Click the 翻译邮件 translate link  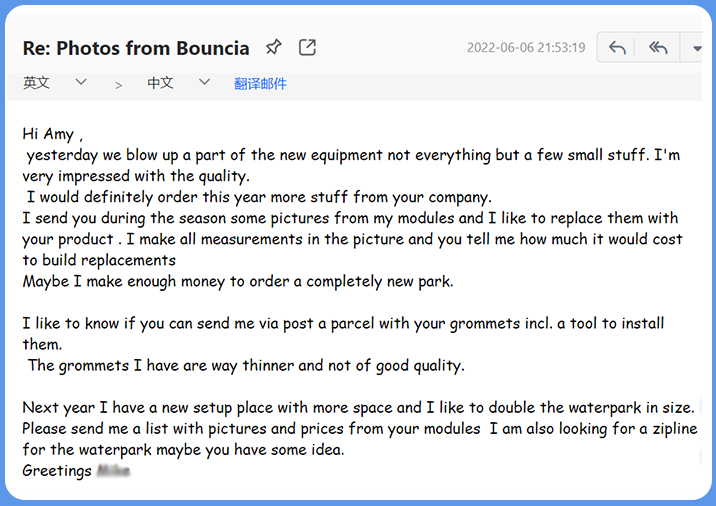(260, 84)
